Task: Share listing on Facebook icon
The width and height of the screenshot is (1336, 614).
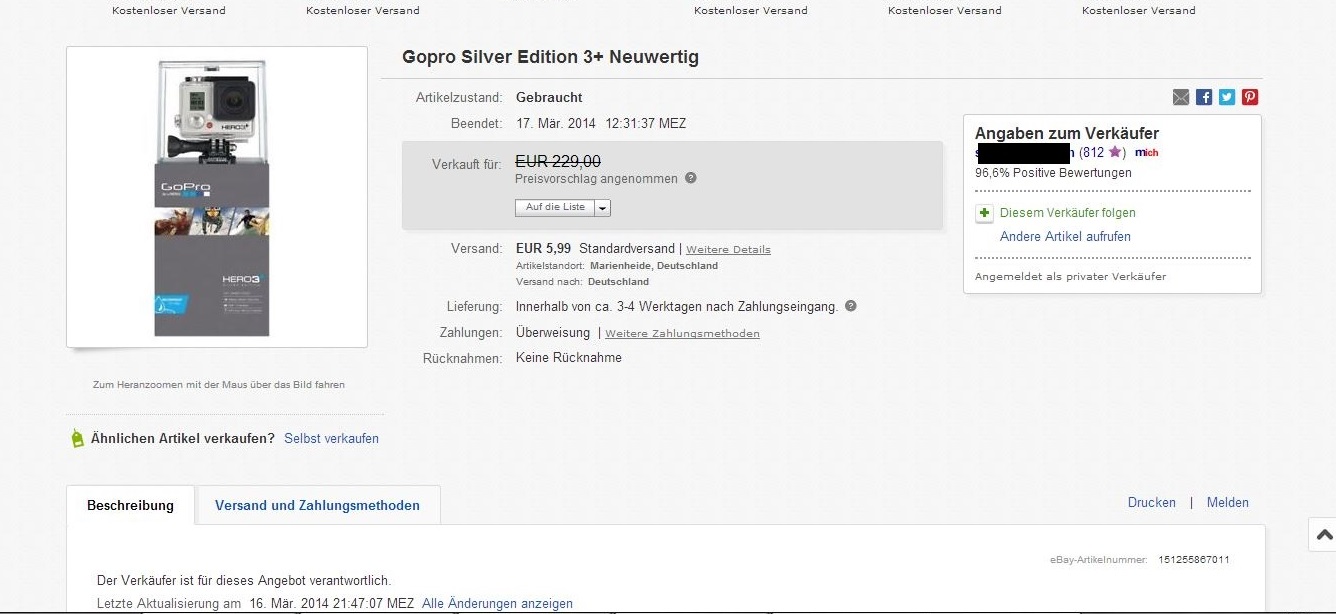Action: click(x=1204, y=97)
